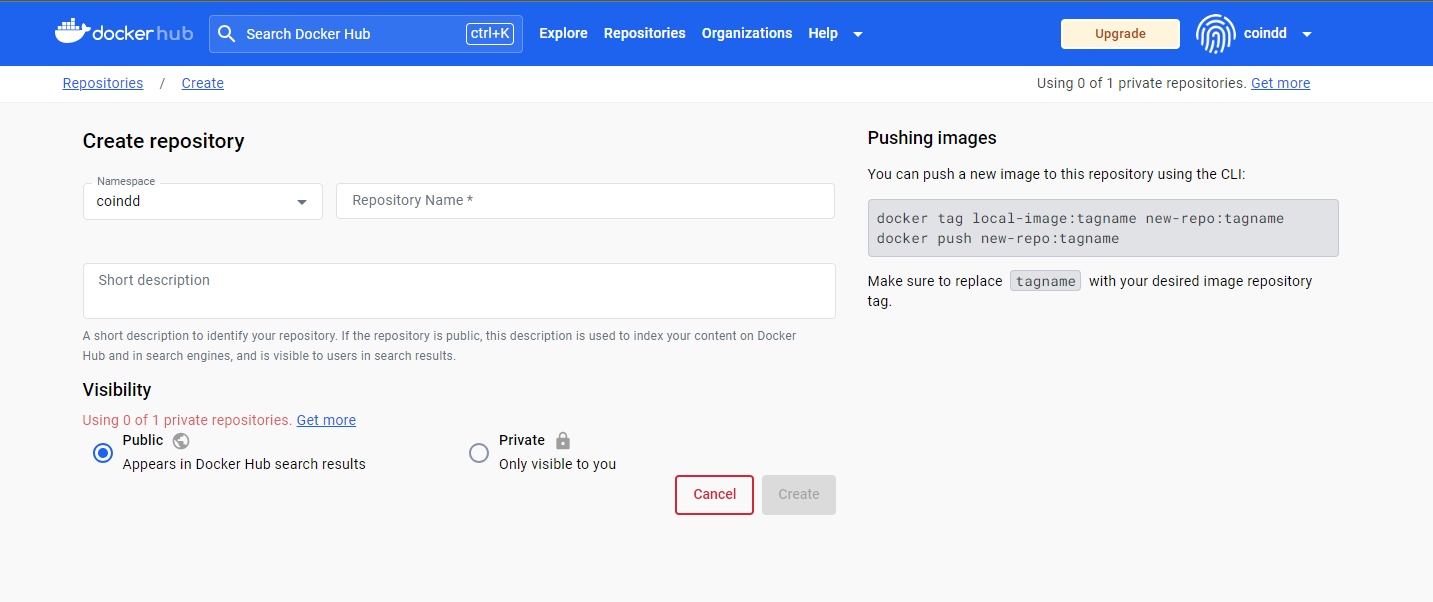Screen dimensions: 1433x602
Task: Select the Public visibility radio button
Action: click(103, 453)
